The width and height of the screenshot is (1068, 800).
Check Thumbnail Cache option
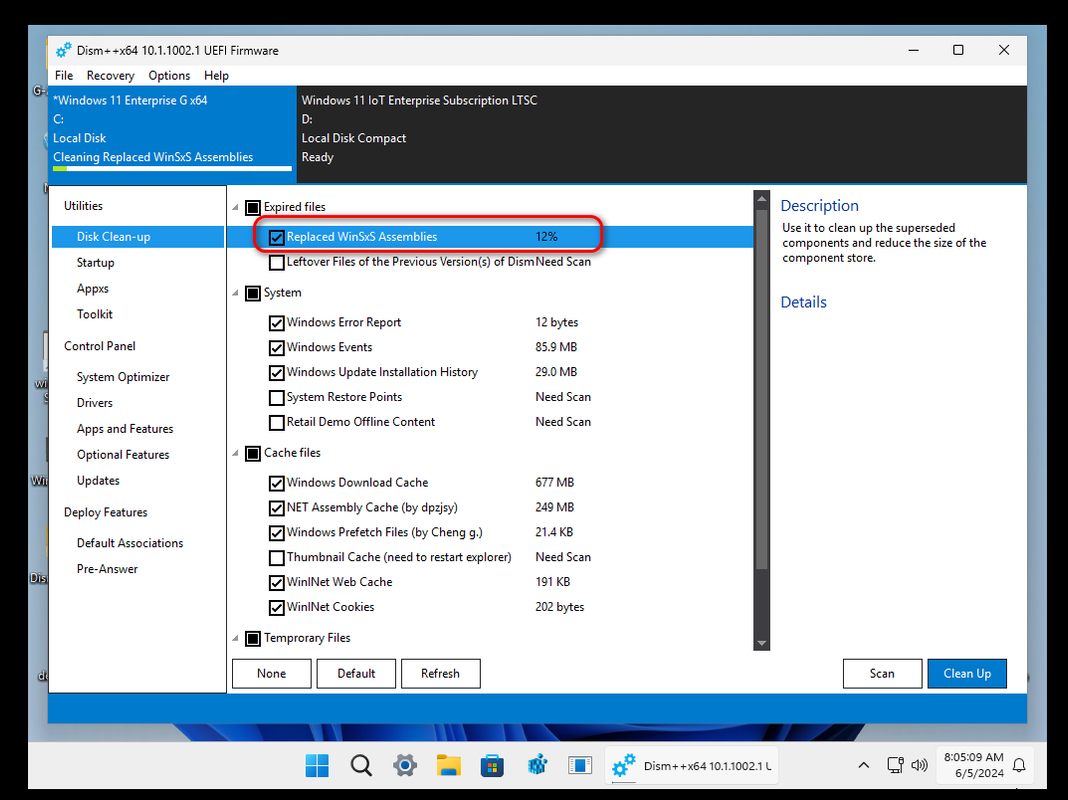coord(277,558)
